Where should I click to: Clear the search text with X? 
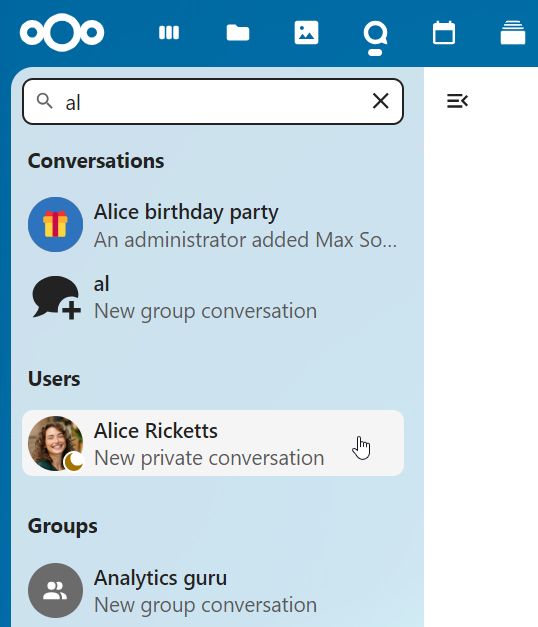(x=381, y=101)
